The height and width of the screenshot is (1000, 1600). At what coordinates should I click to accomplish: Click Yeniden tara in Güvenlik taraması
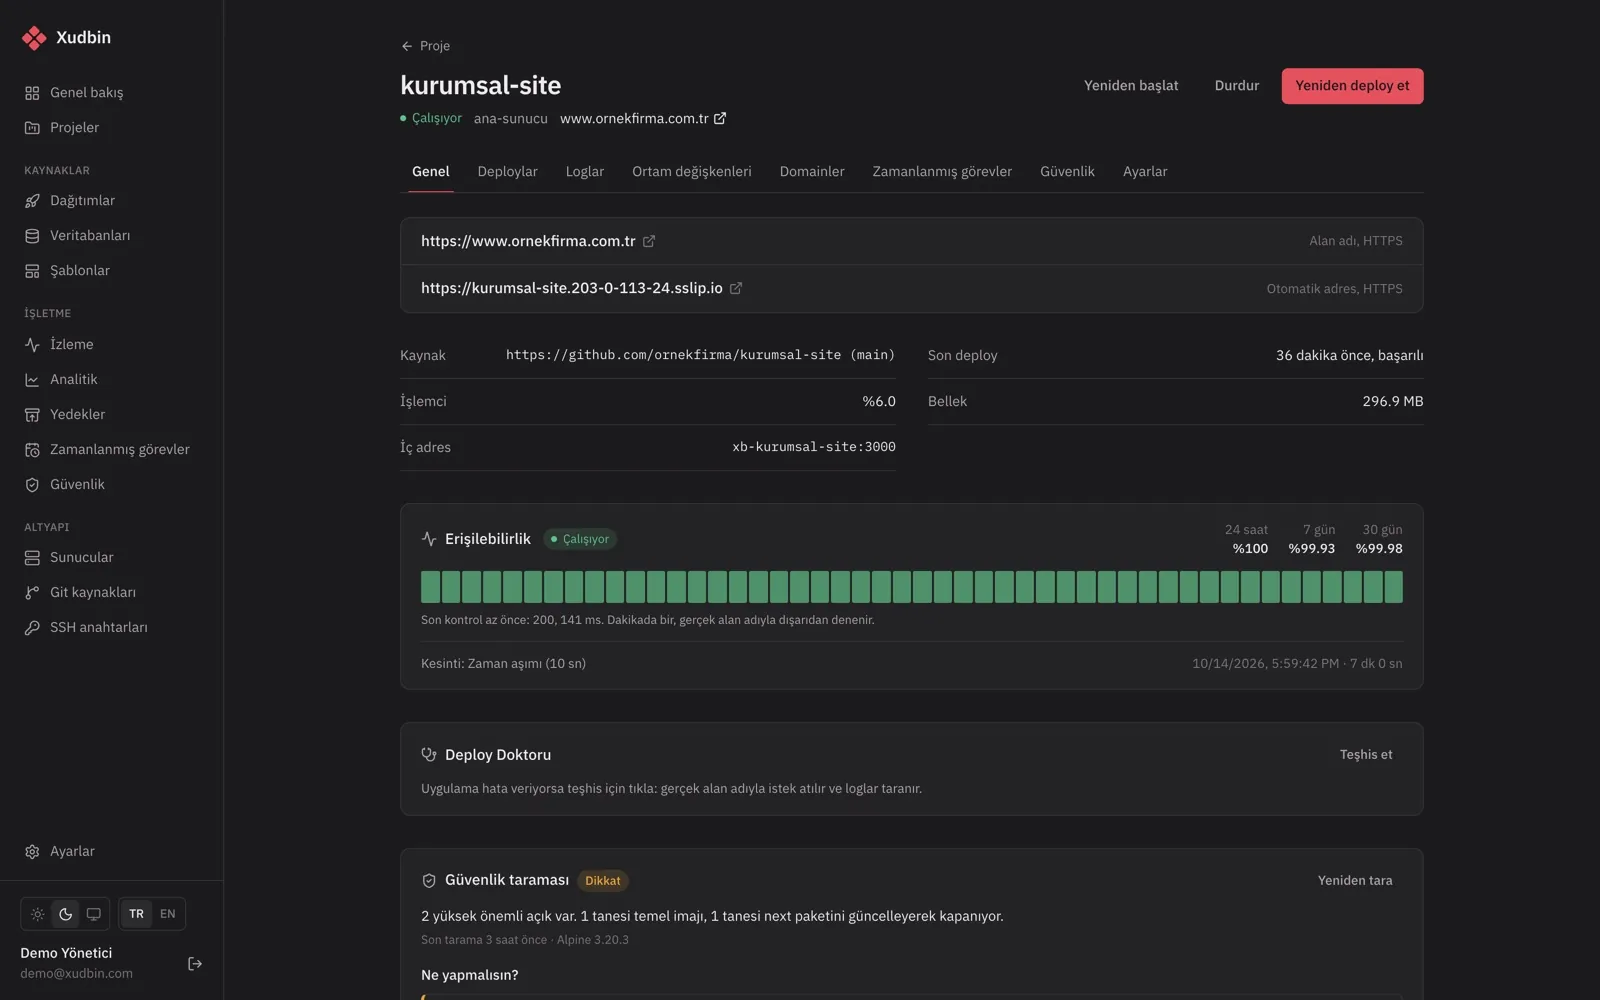pyautogui.click(x=1355, y=881)
